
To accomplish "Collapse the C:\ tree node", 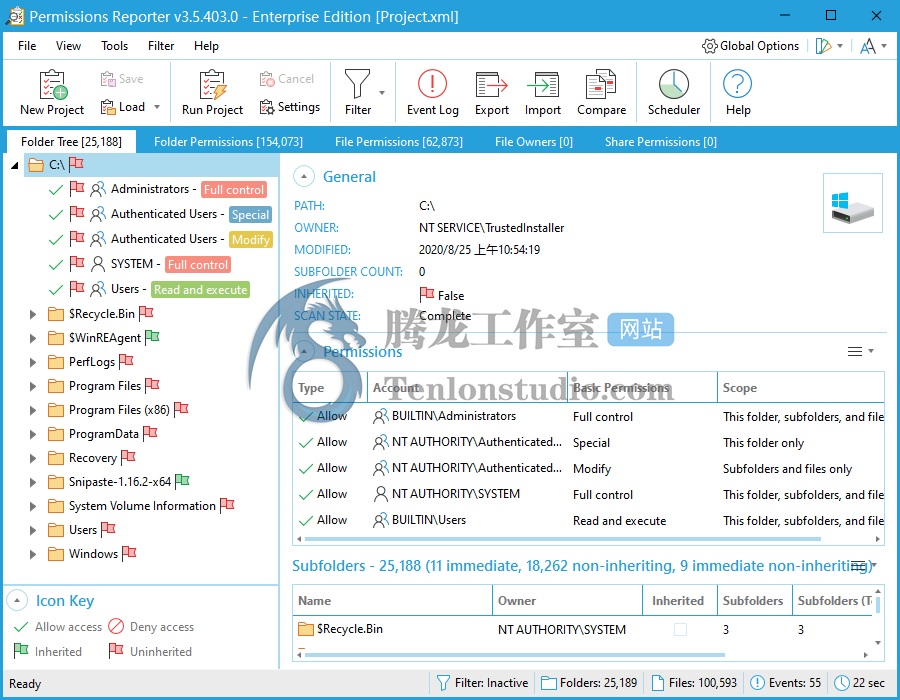I will (x=15, y=166).
